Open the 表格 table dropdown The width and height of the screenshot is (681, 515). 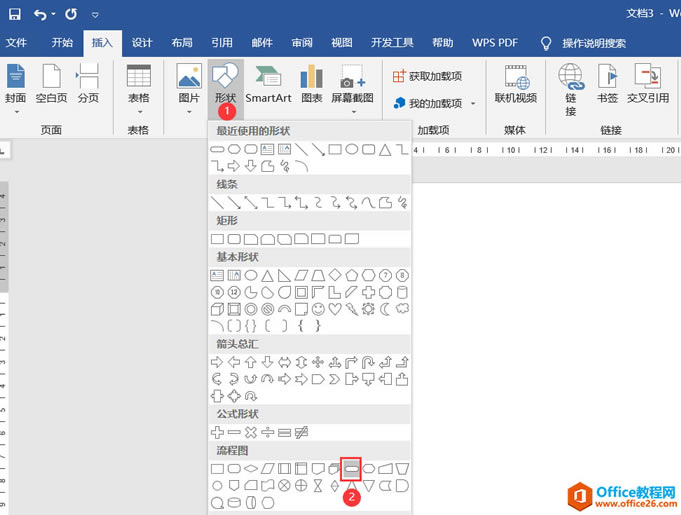click(139, 89)
